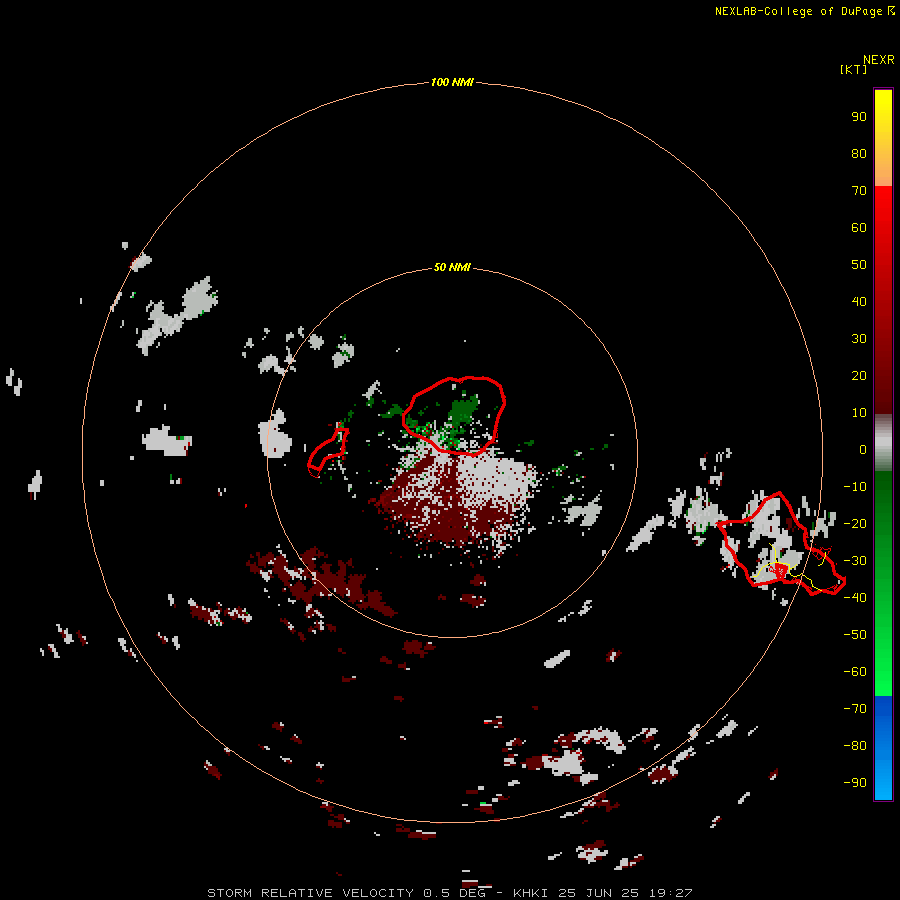This screenshot has height=900, width=900.
Task: Click the 50 value on the velocity scale
Action: click(859, 265)
